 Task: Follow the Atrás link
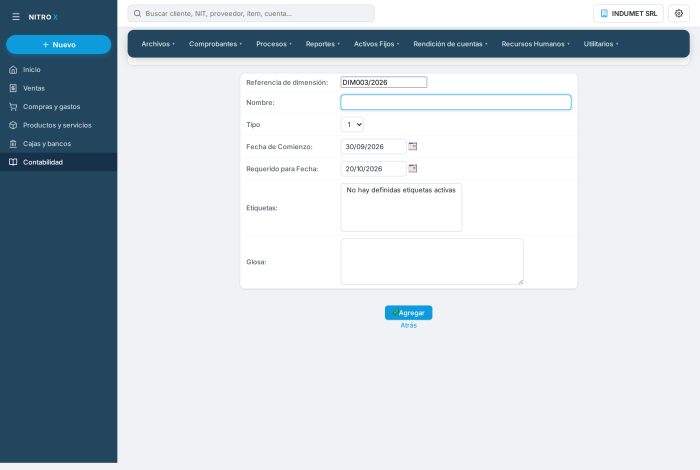[408, 325]
